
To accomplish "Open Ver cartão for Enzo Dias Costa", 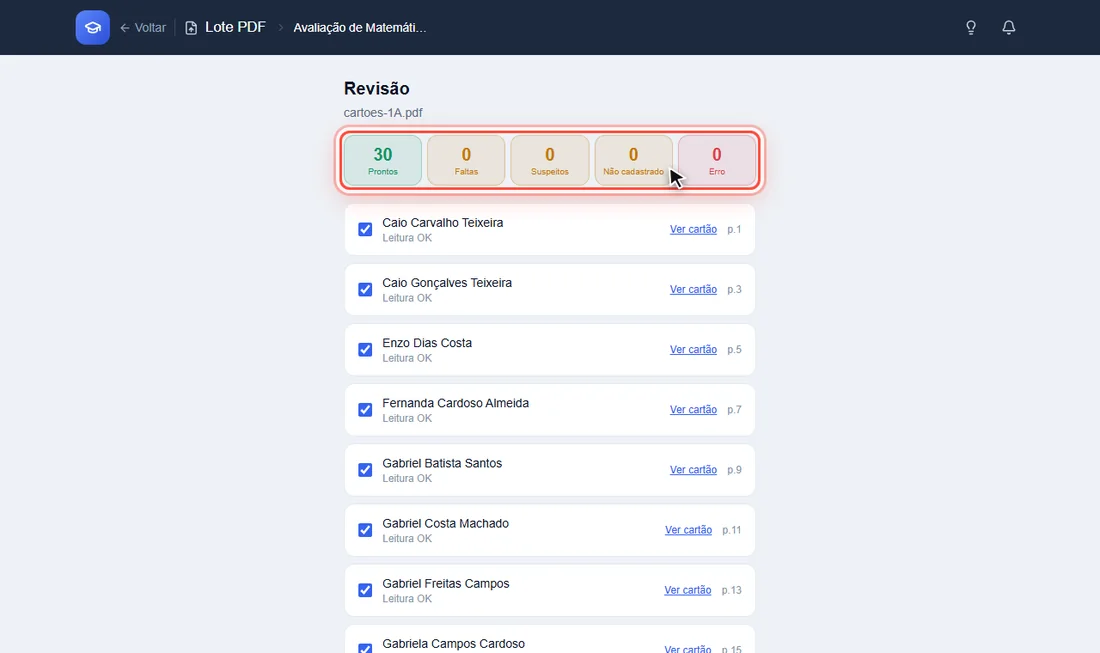I will click(x=693, y=350).
